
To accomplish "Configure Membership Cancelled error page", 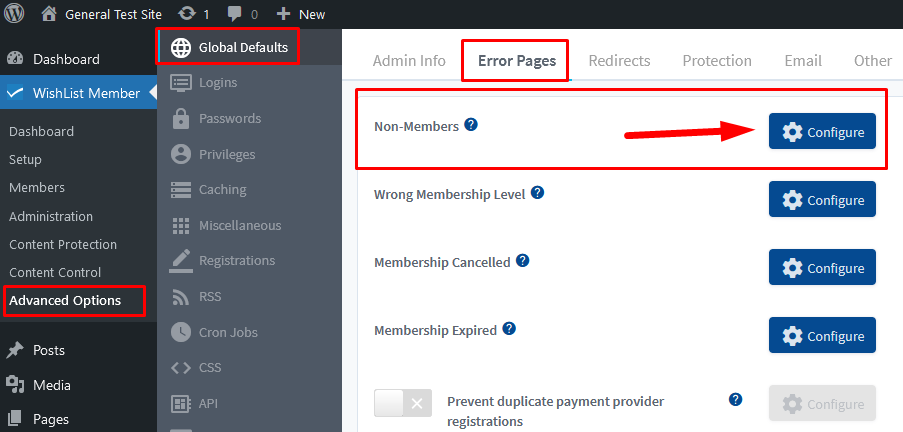I will [x=822, y=267].
